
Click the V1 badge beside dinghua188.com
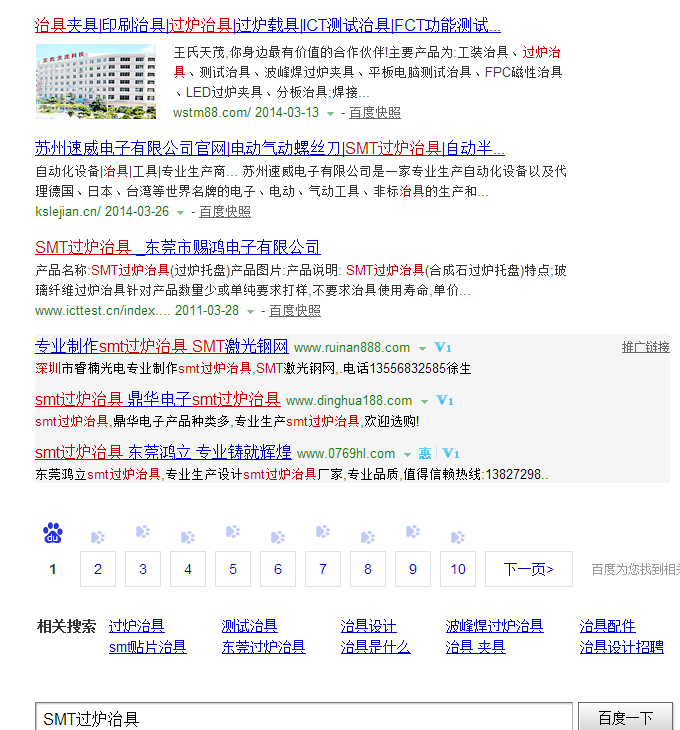[444, 400]
